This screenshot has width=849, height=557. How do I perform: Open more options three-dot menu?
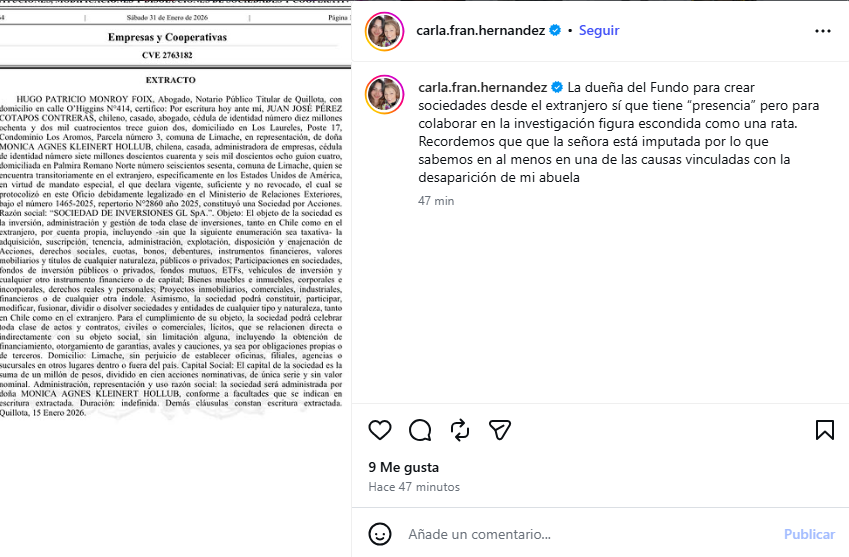pyautogui.click(x=822, y=31)
